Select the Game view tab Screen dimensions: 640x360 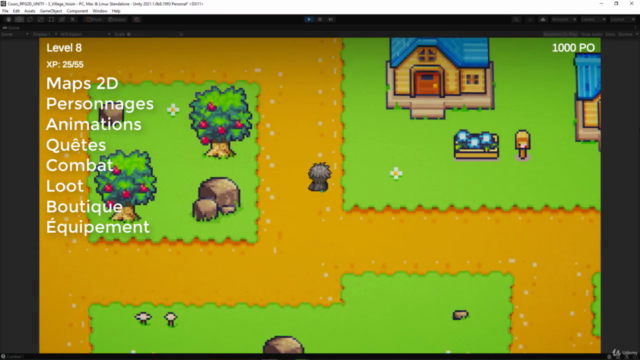pyautogui.click(x=11, y=28)
